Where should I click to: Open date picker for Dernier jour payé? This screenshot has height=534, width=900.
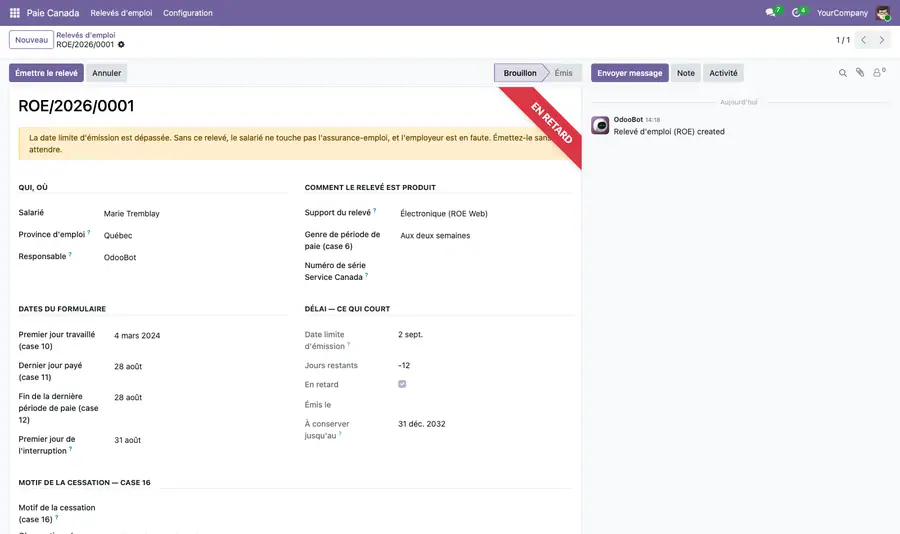[x=199, y=366]
